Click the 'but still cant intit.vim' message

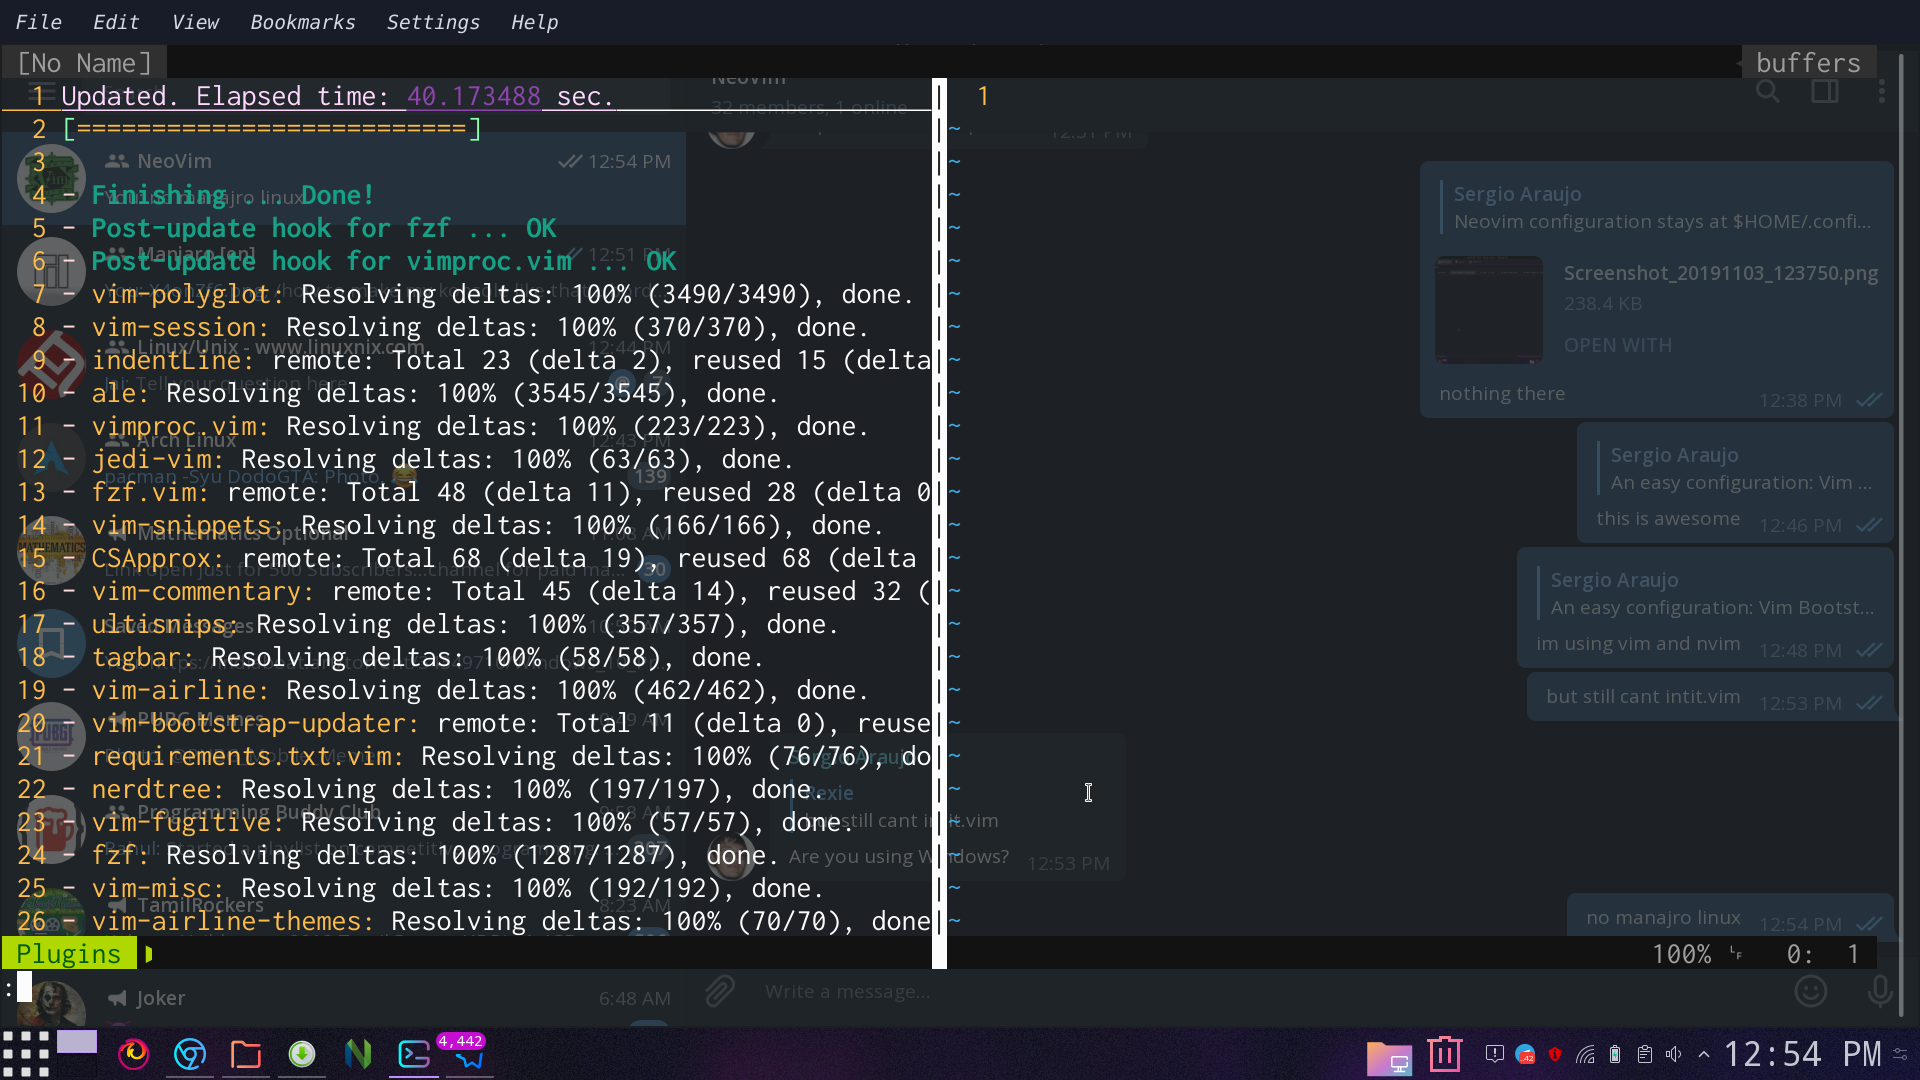[x=1710, y=697]
